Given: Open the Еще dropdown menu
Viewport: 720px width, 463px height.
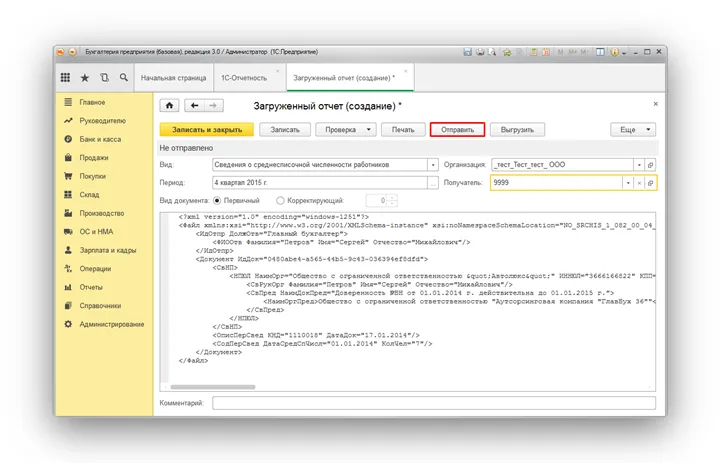Looking at the screenshot, I should tap(633, 130).
